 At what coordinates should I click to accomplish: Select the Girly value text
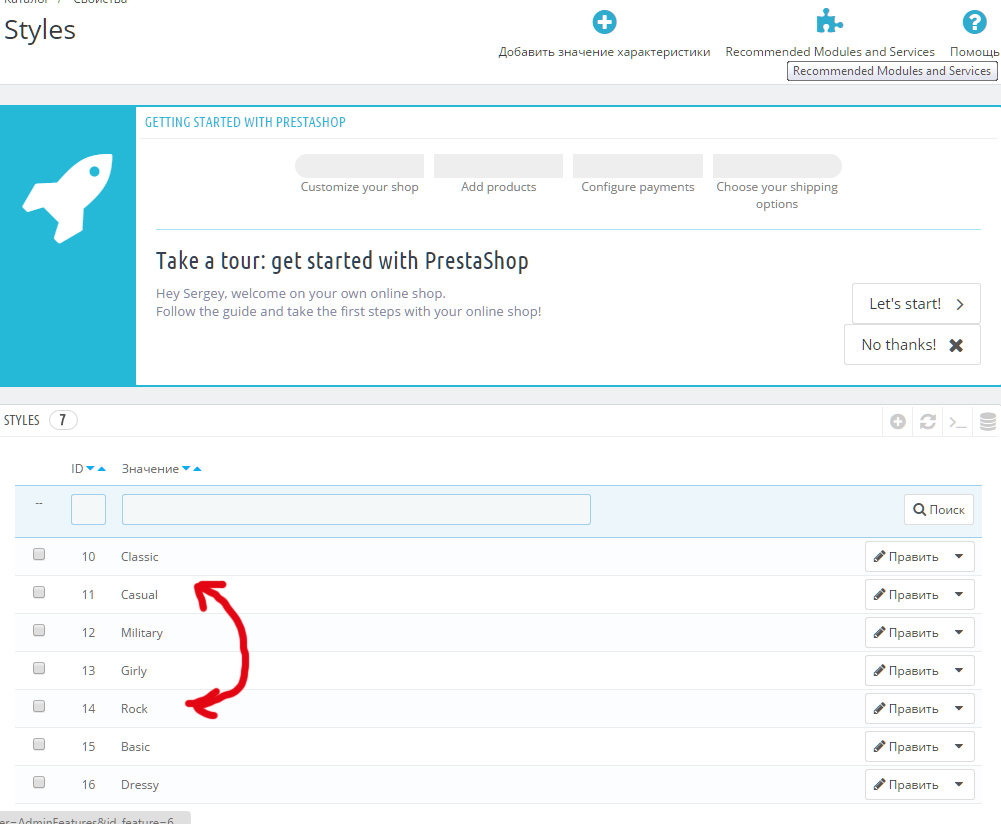134,671
